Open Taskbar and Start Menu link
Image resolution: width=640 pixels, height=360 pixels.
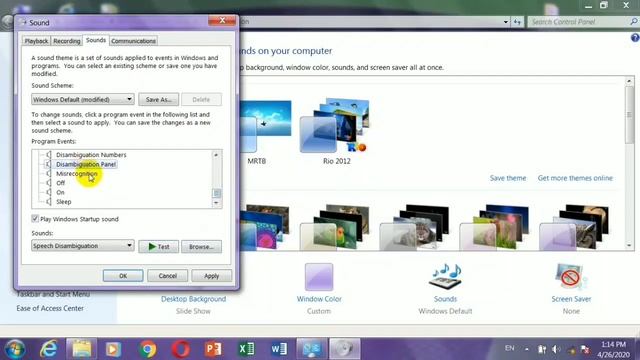(53, 294)
